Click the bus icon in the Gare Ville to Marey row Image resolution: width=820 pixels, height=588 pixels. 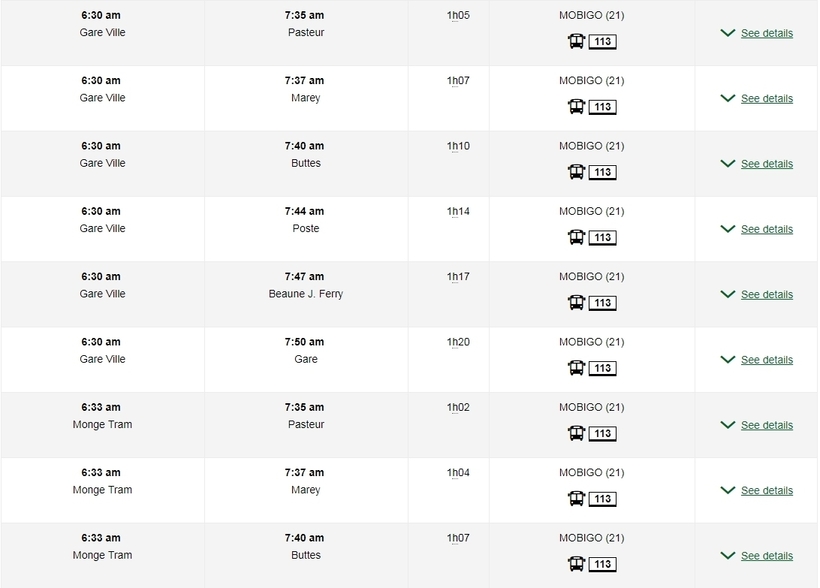(x=576, y=107)
